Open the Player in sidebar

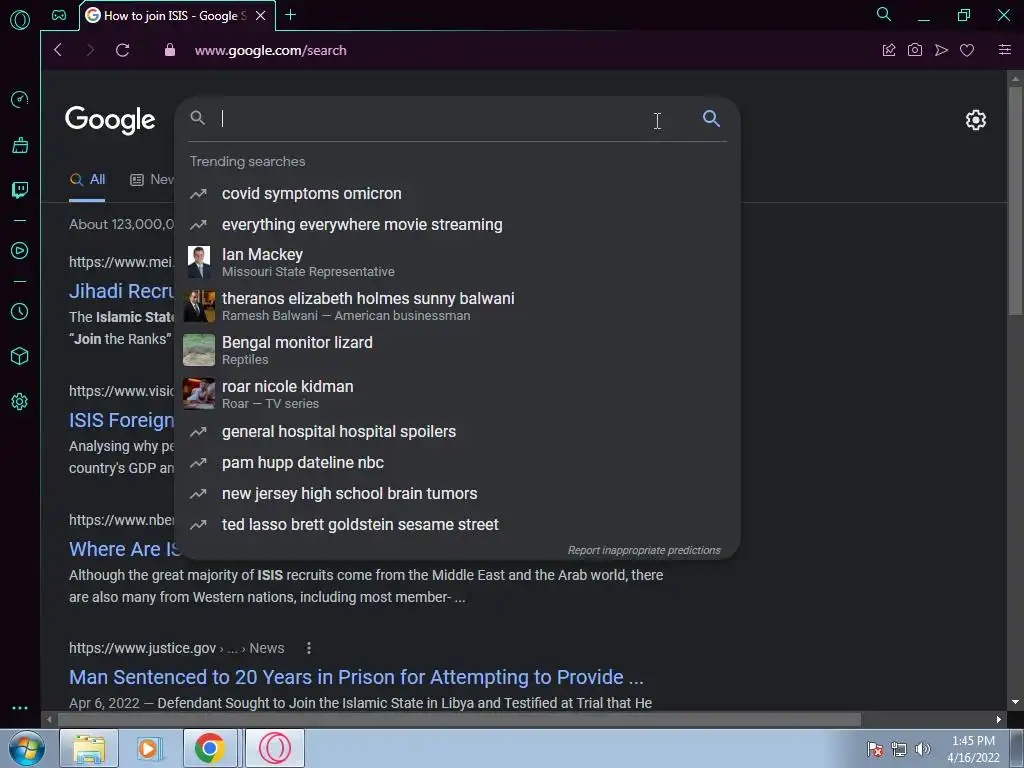click(x=20, y=251)
